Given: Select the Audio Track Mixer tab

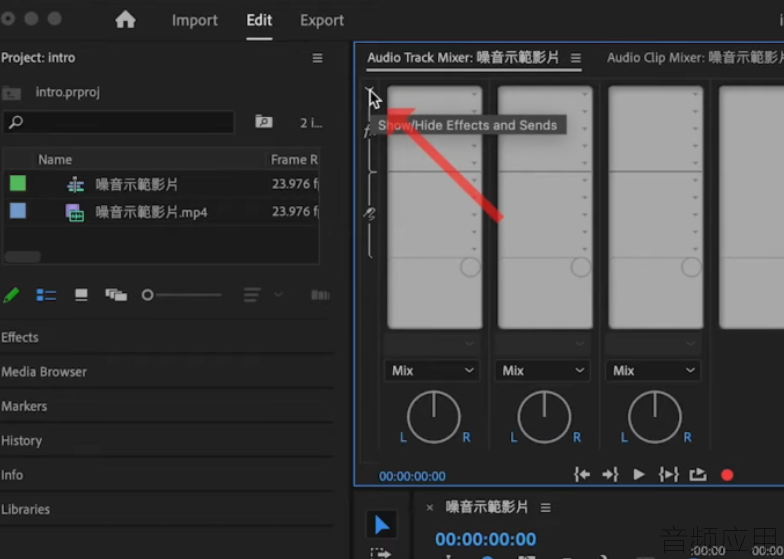Looking at the screenshot, I should click(x=463, y=58).
